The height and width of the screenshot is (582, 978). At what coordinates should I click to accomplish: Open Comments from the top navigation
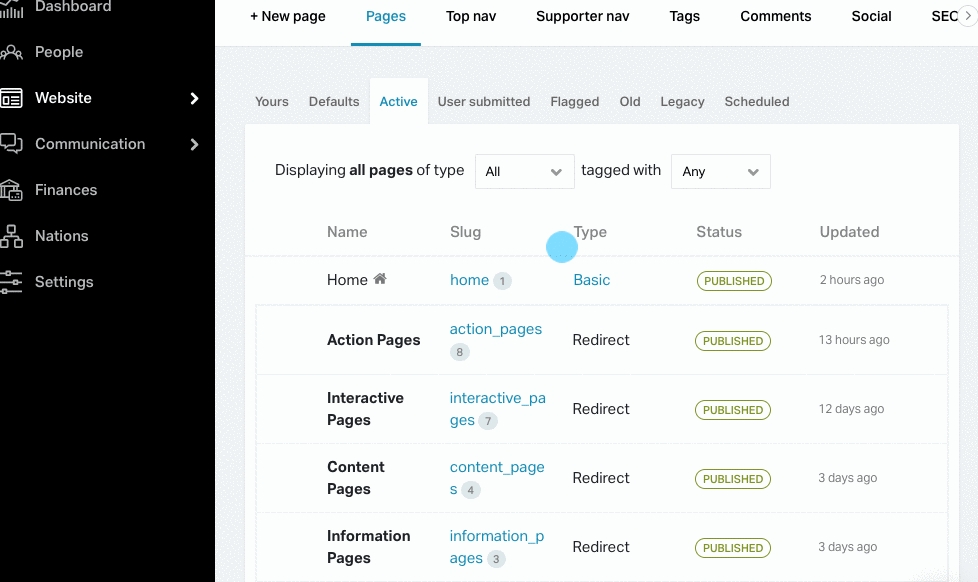tap(775, 16)
